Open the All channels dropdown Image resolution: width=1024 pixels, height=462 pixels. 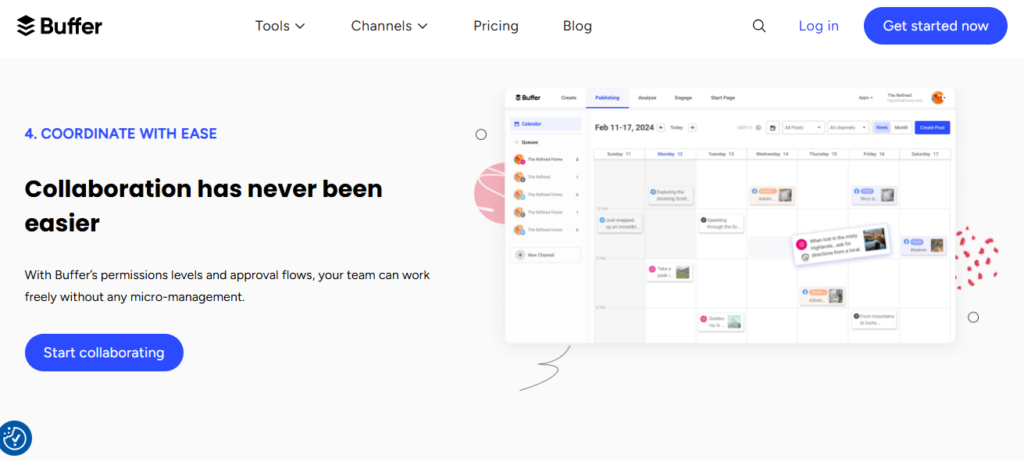(848, 127)
